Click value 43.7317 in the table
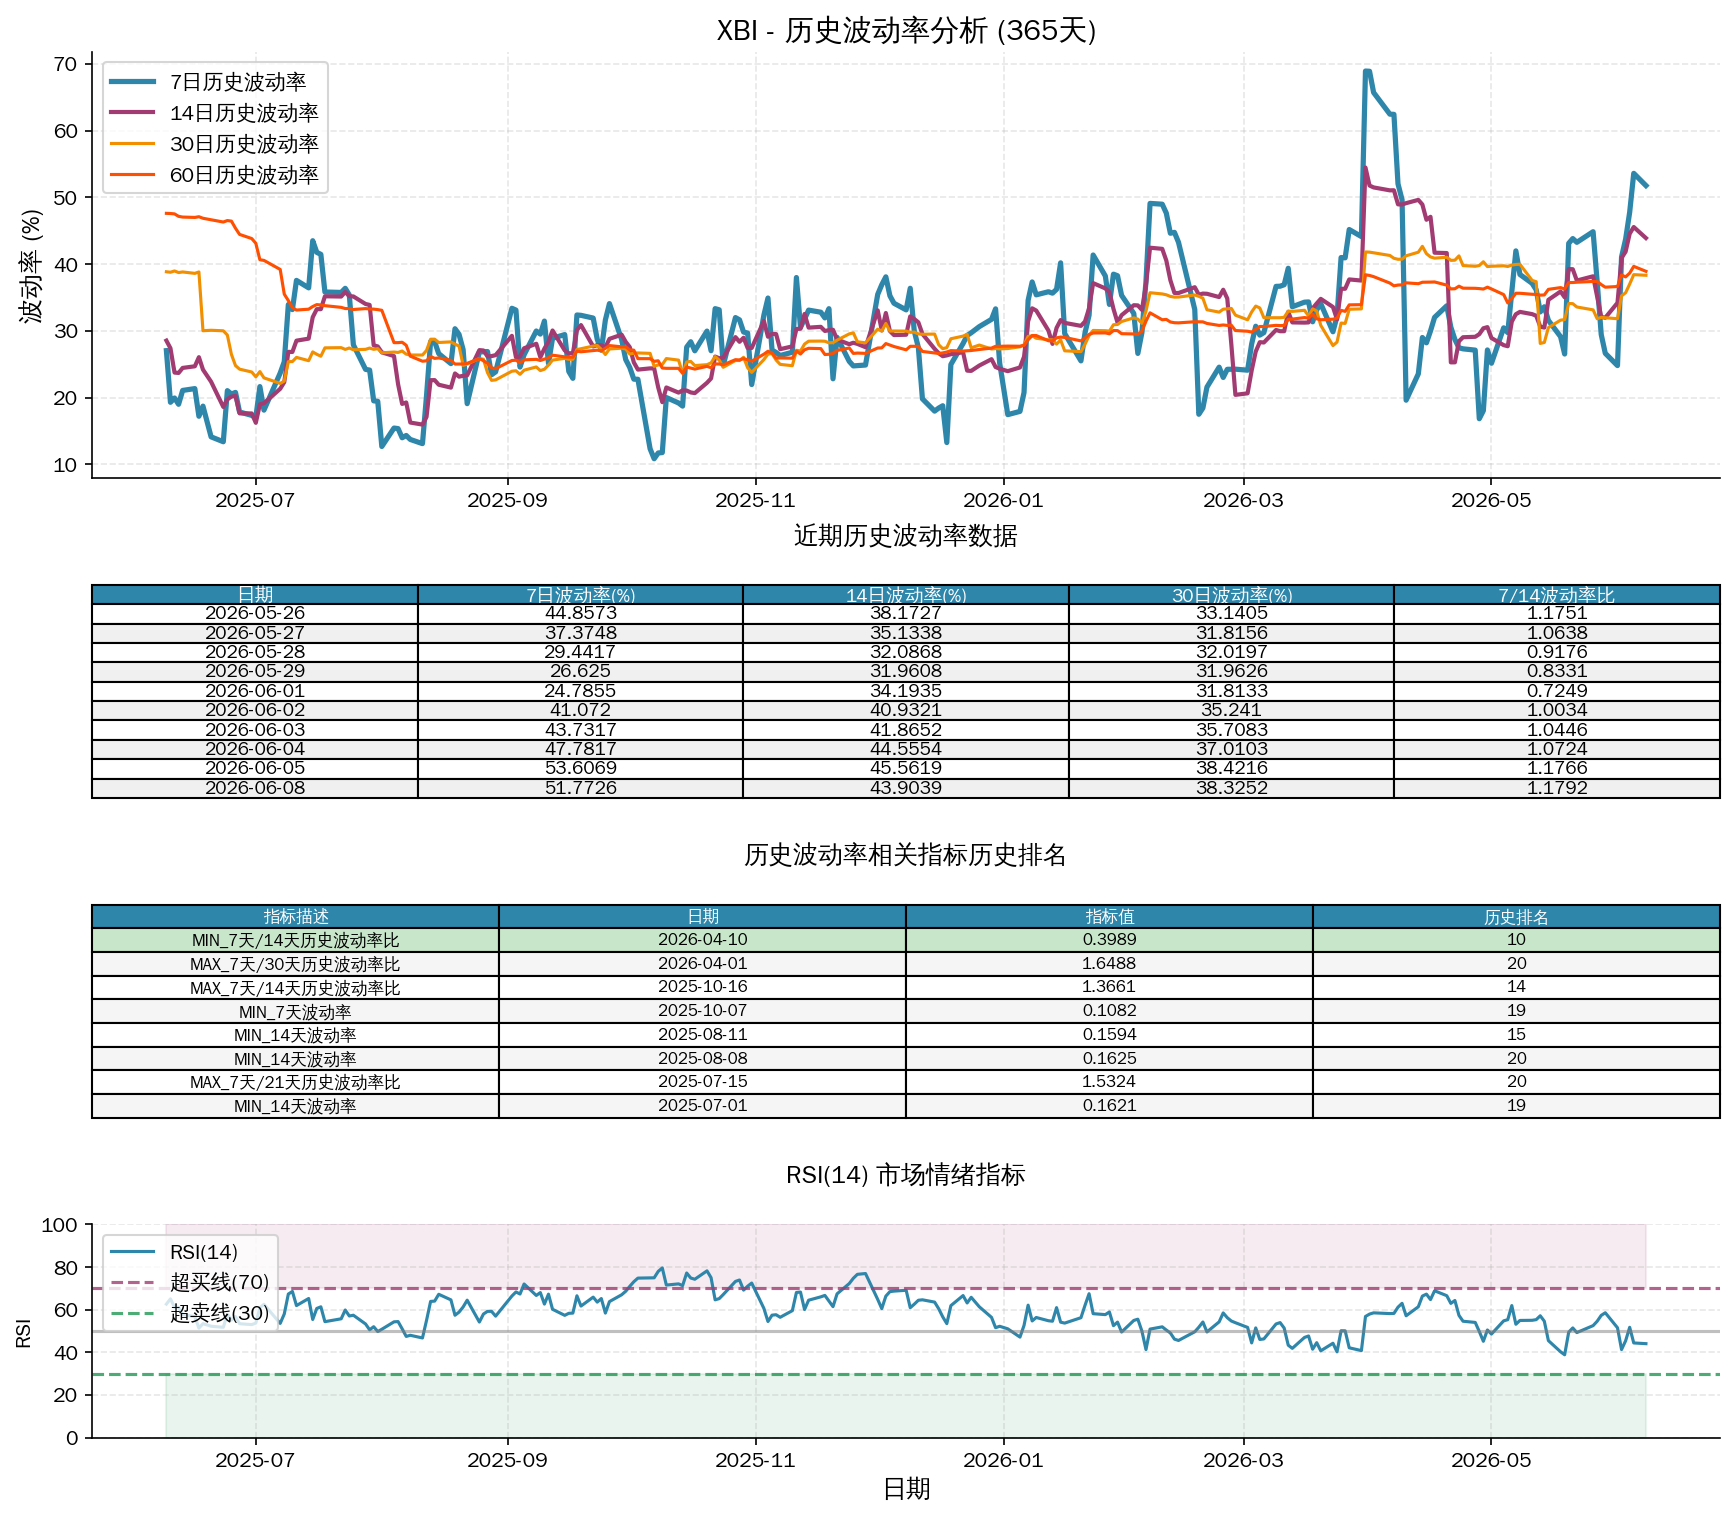This screenshot has height=1516, width=1734. click(x=580, y=730)
